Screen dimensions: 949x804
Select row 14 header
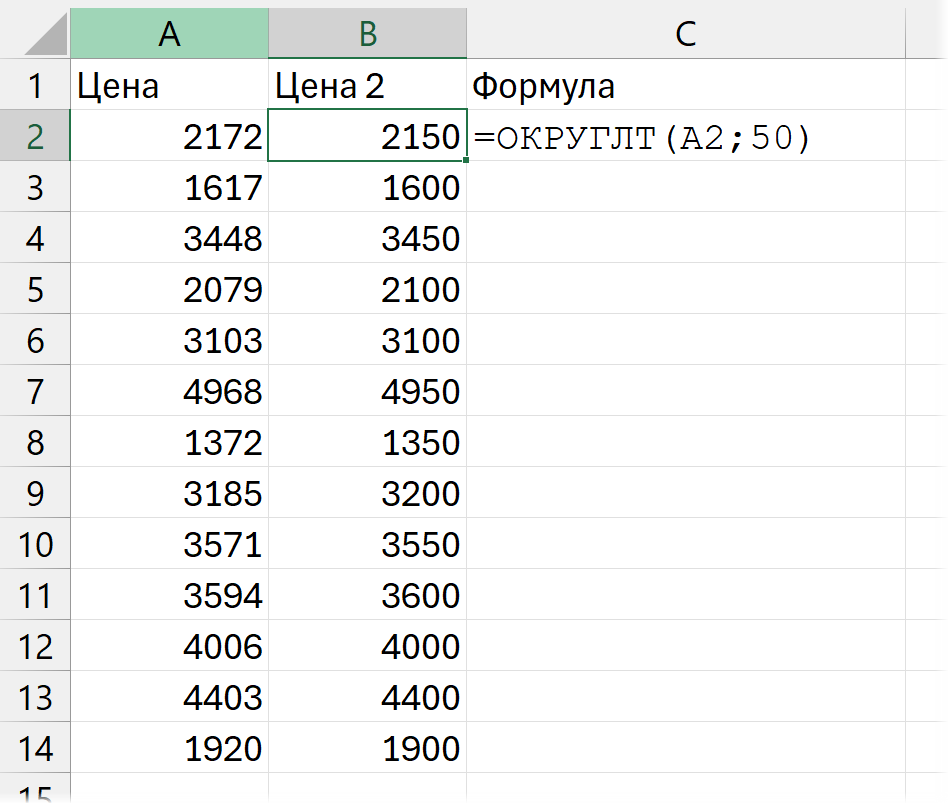pyautogui.click(x=35, y=748)
